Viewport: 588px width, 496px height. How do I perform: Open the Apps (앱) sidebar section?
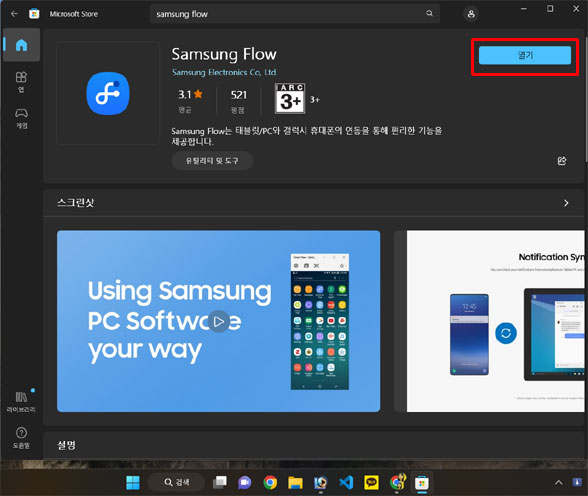pos(21,82)
